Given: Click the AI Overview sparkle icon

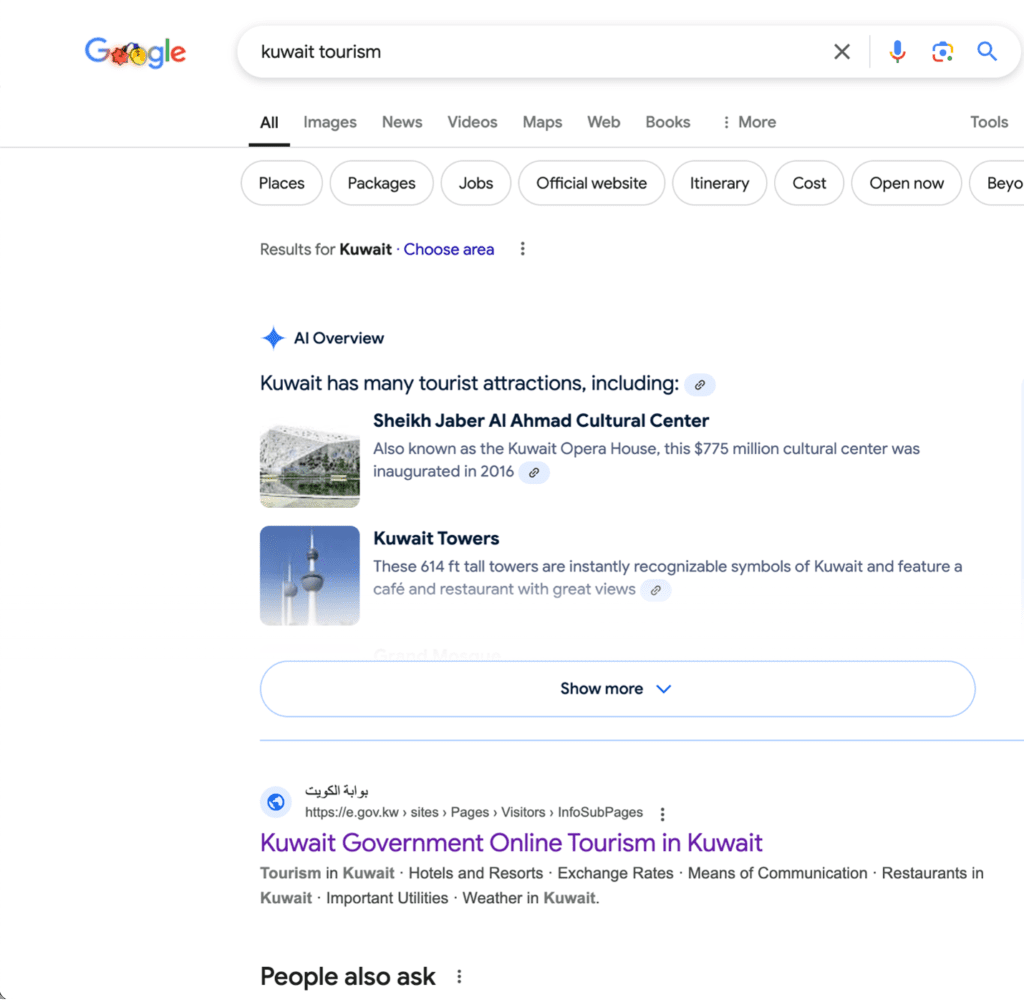Looking at the screenshot, I should (x=273, y=338).
